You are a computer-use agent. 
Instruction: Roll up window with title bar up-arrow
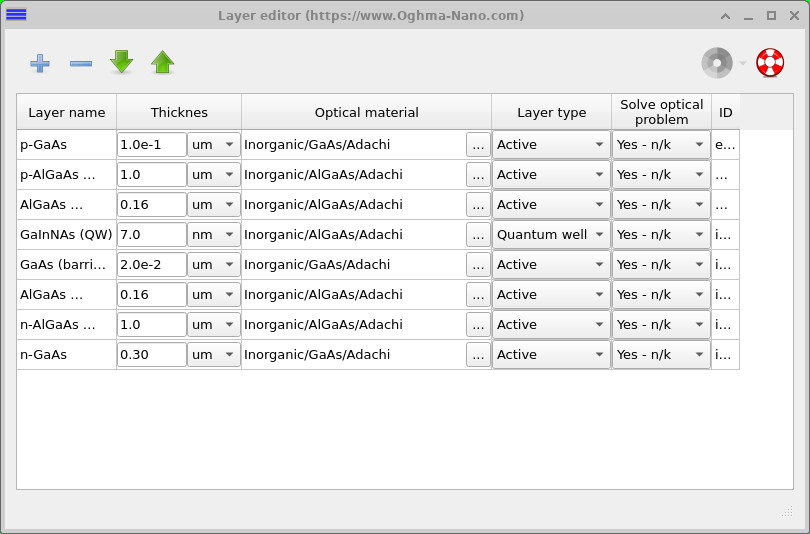[725, 16]
